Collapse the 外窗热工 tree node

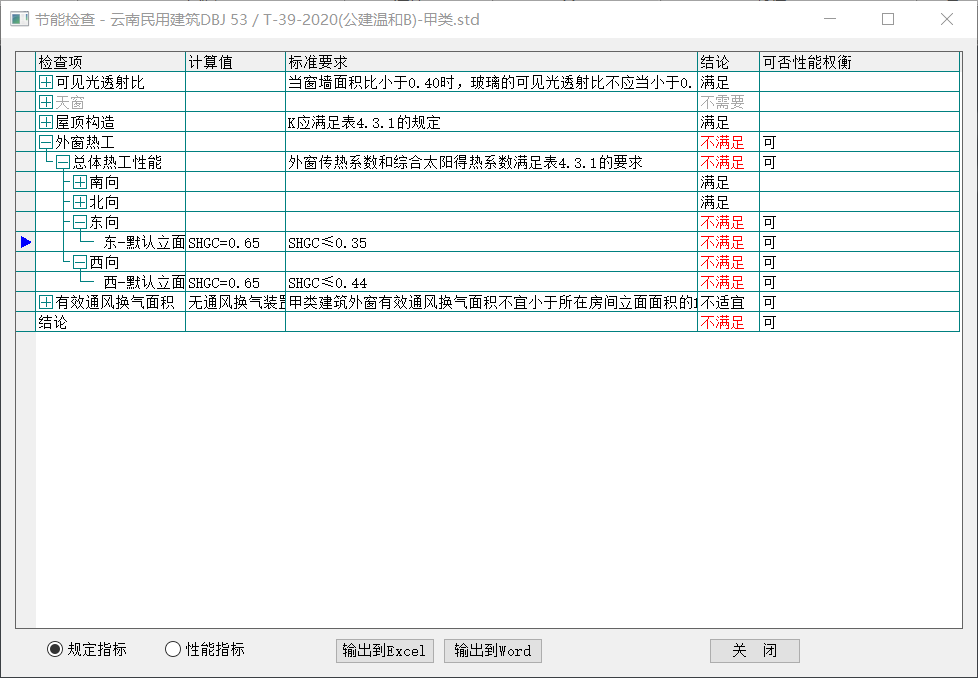click(x=46, y=142)
